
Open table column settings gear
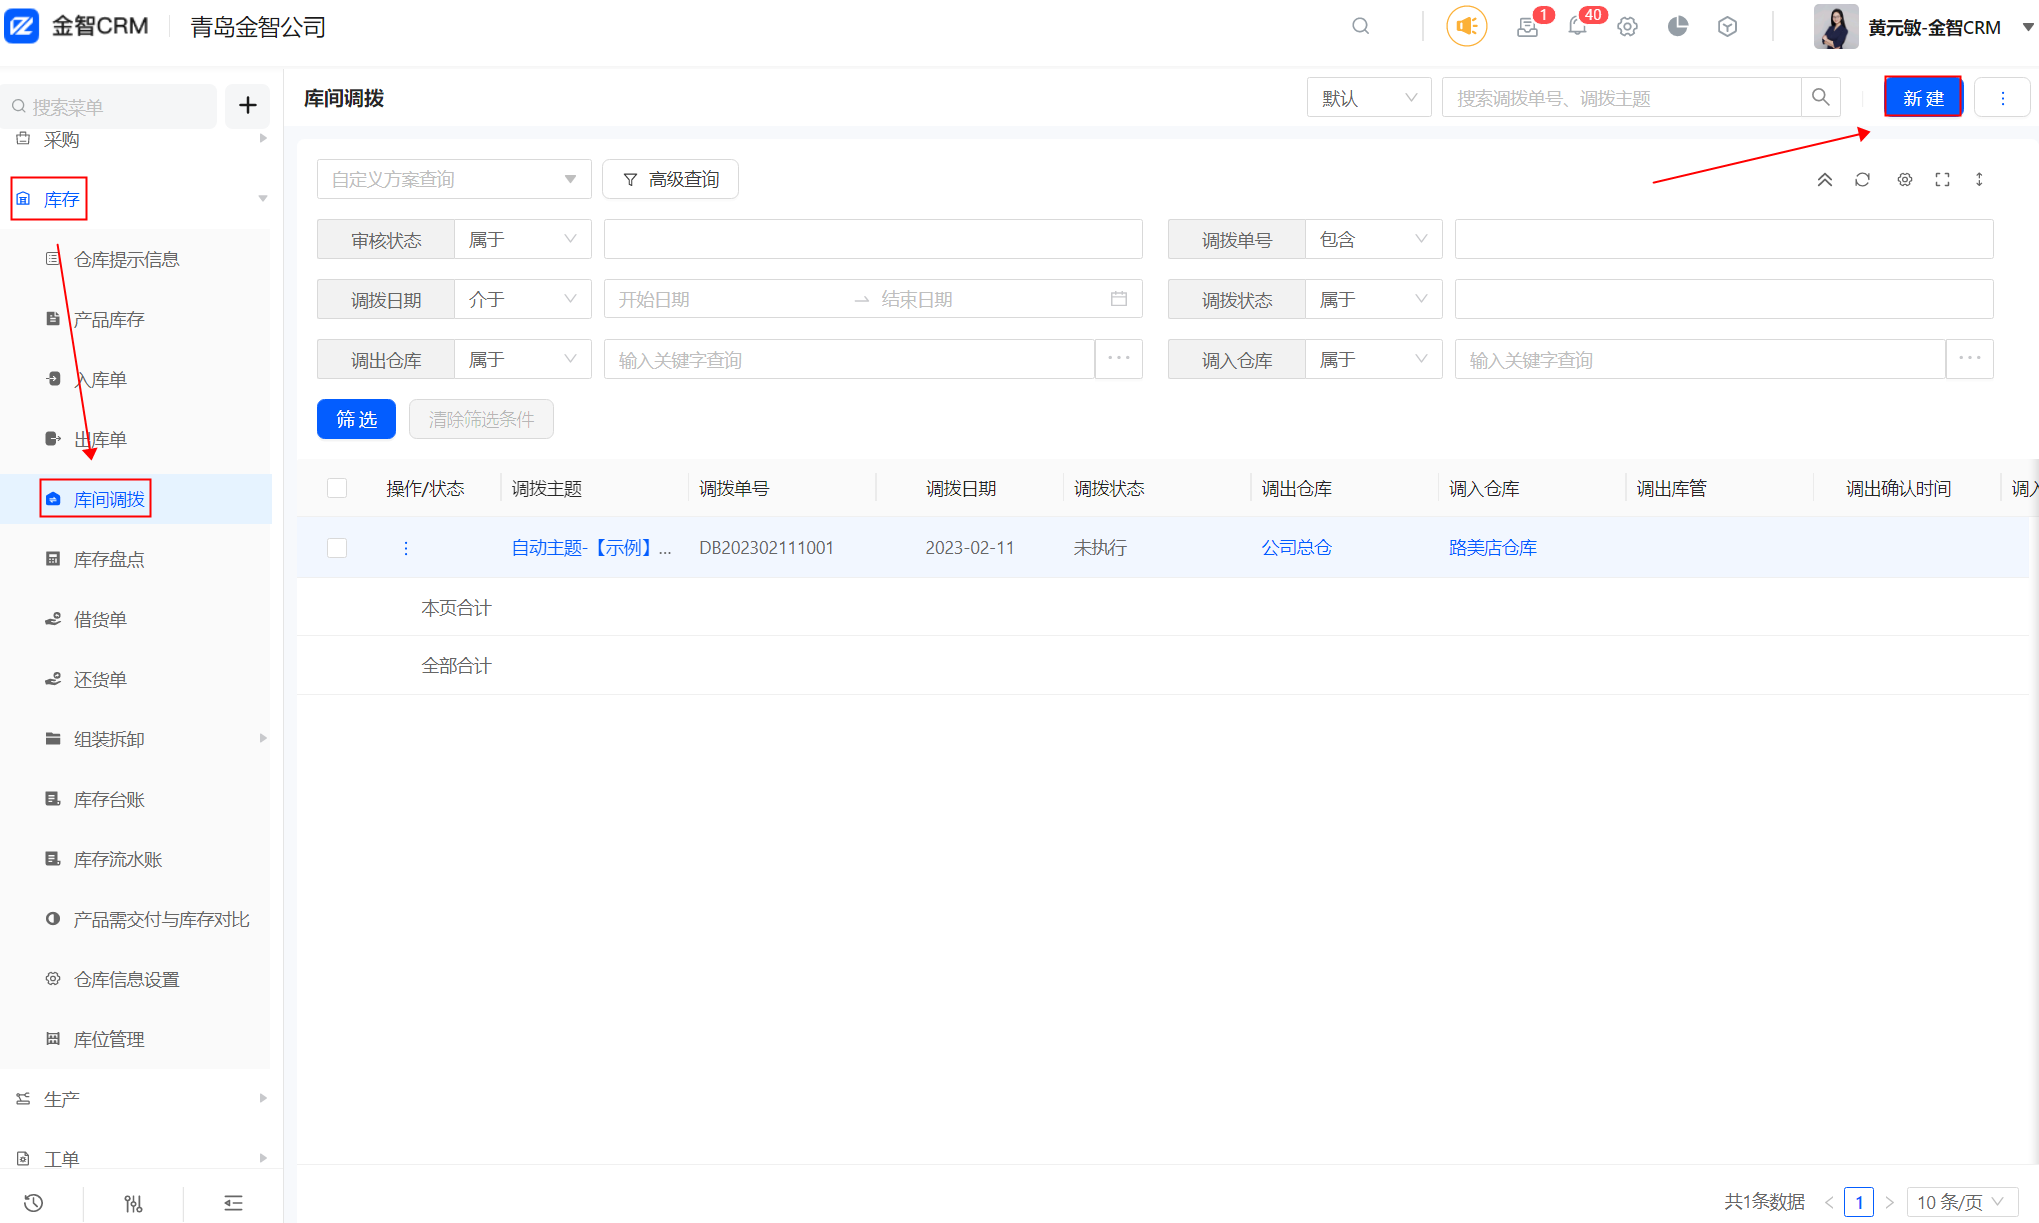pyautogui.click(x=1904, y=179)
